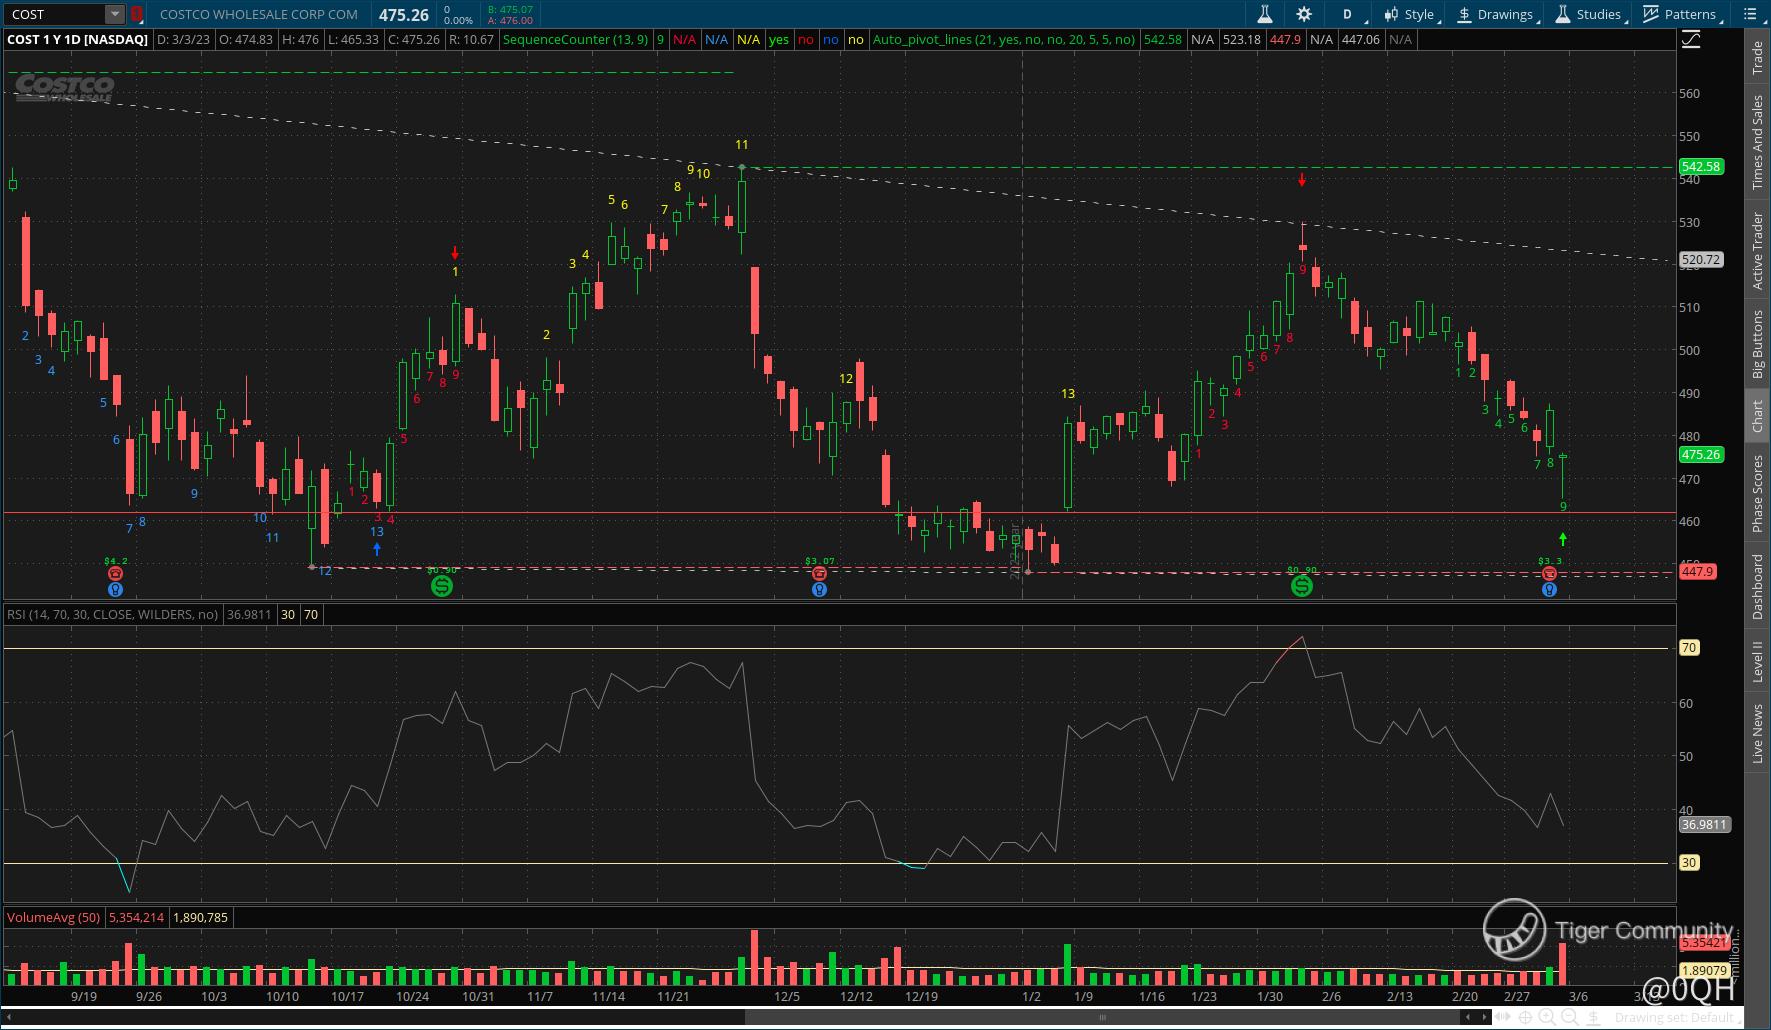Image resolution: width=1771 pixels, height=1030 pixels.
Task: Click the COST symbol input field
Action: click(55, 14)
